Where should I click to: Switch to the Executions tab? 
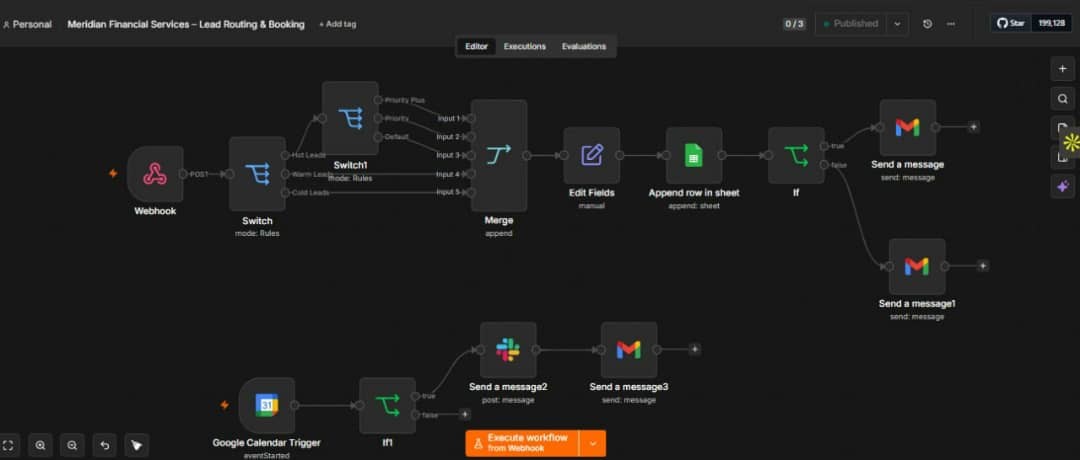(525, 46)
